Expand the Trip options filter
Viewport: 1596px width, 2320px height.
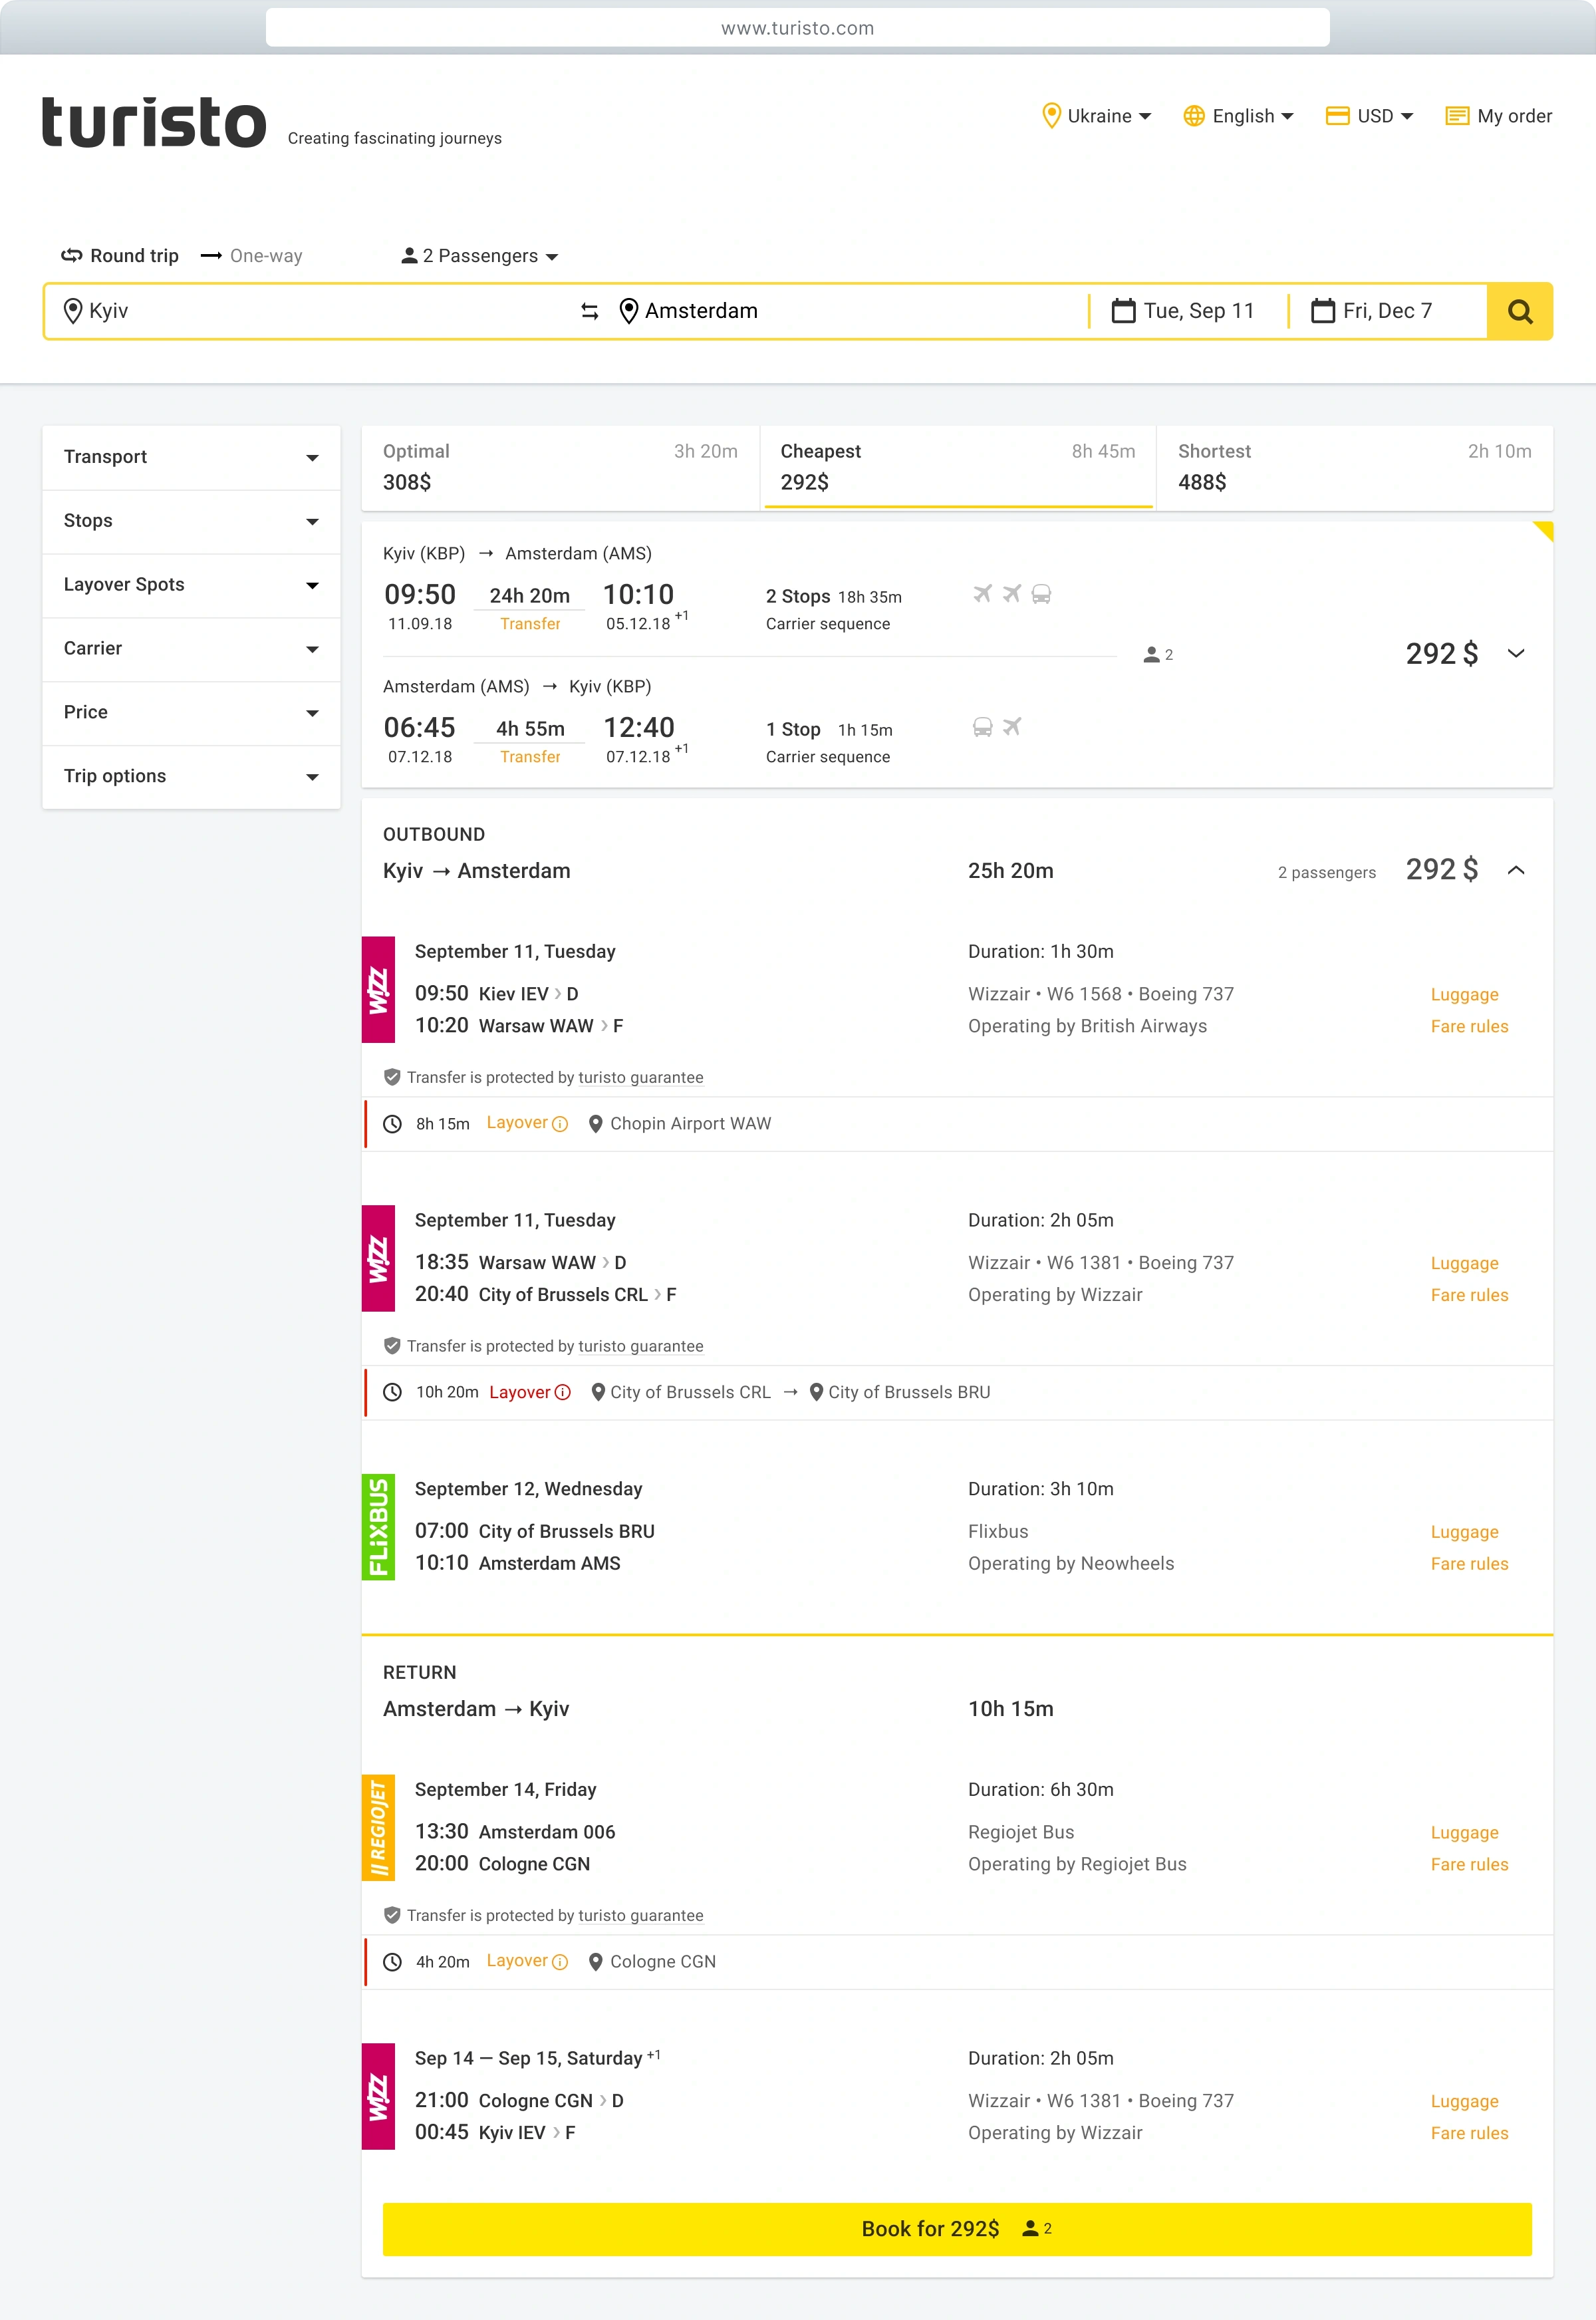pos(191,777)
